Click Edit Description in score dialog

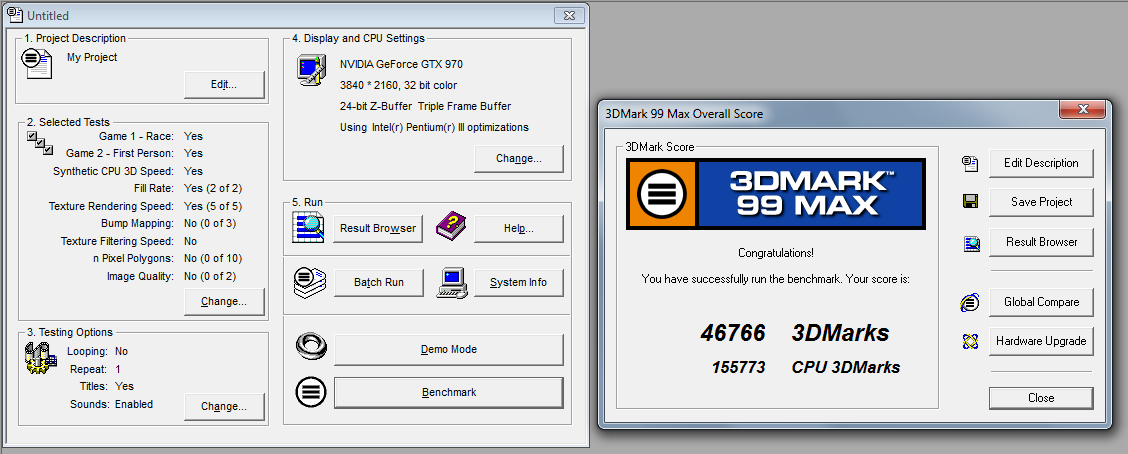point(1041,163)
